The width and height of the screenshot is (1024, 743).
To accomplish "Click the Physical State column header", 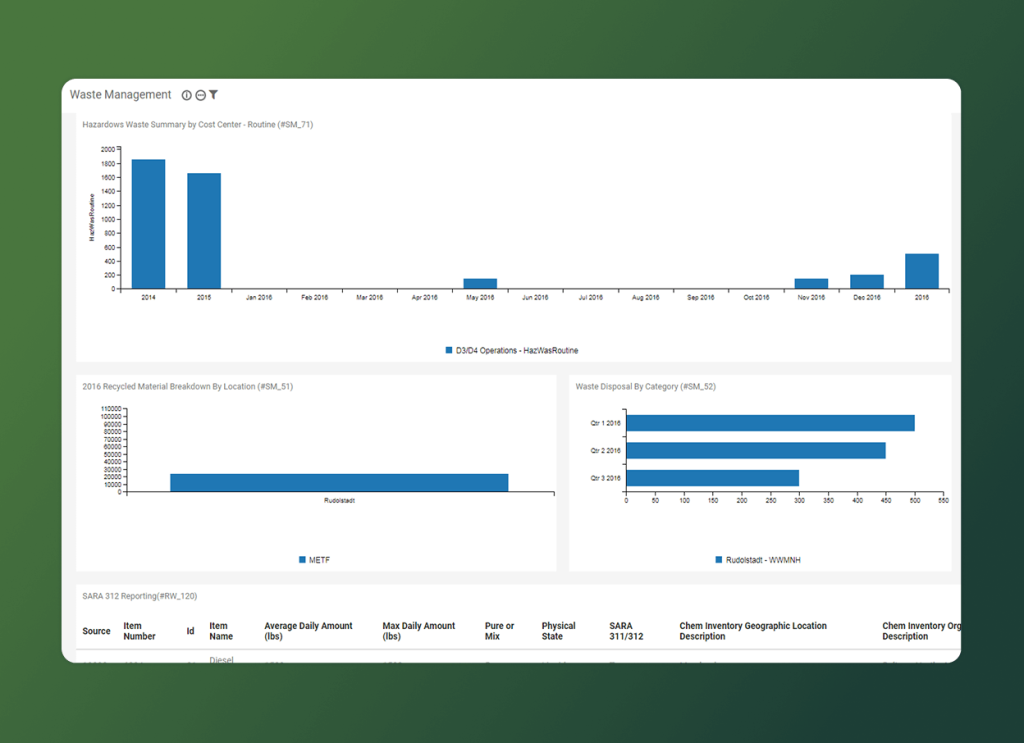I will 557,630.
